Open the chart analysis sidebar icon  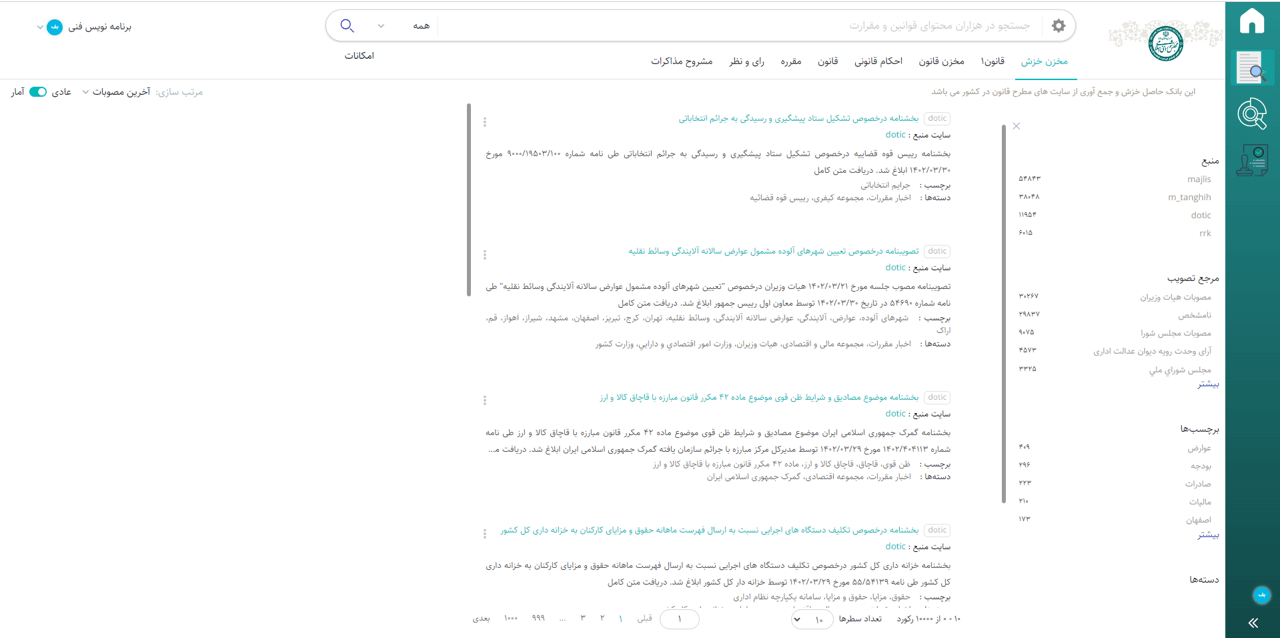(x=1252, y=114)
